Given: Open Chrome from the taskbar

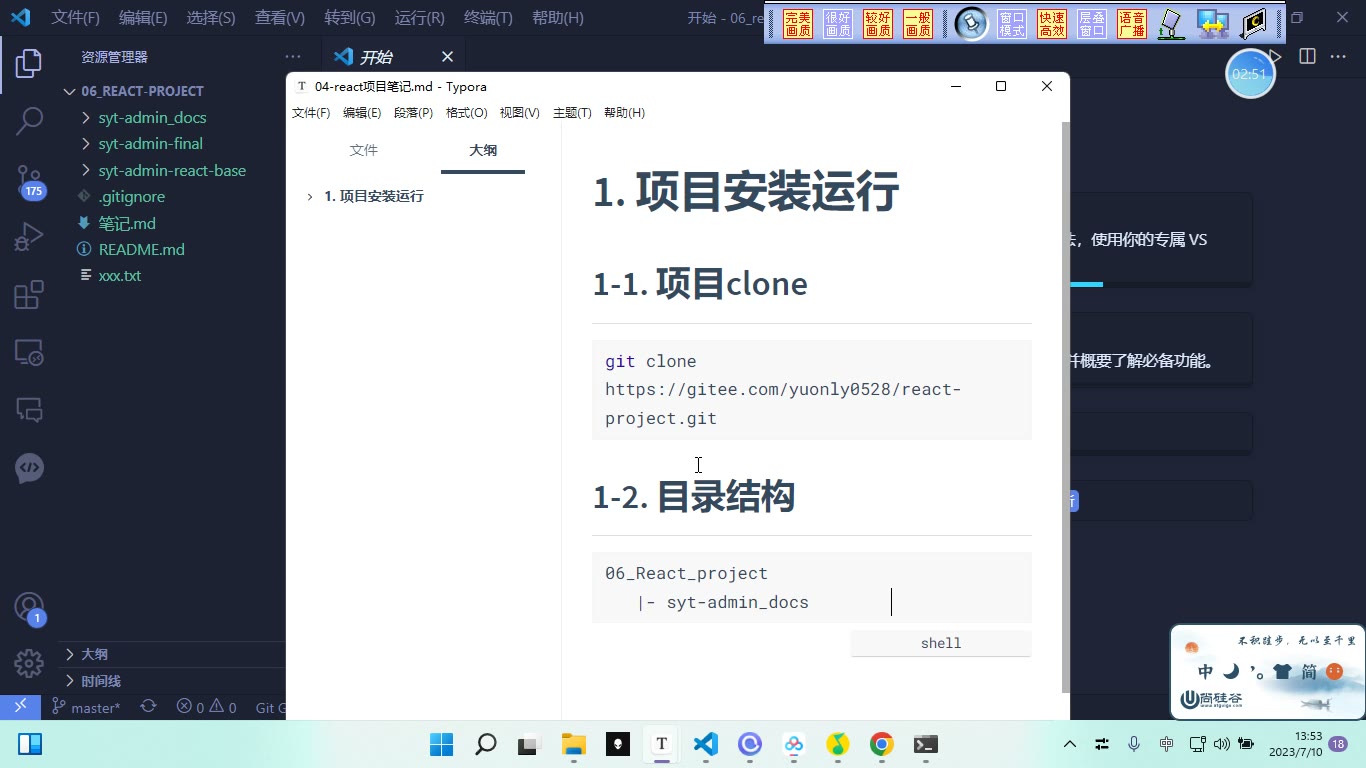Looking at the screenshot, I should pos(881,744).
